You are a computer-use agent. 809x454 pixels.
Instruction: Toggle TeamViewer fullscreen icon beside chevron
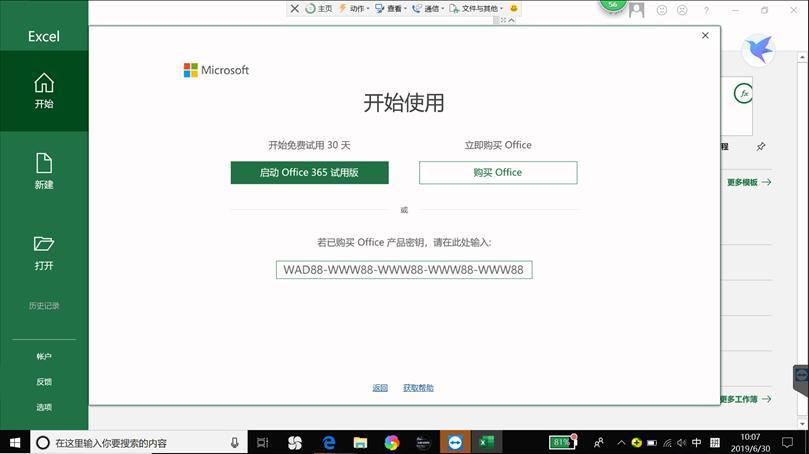[503, 20]
